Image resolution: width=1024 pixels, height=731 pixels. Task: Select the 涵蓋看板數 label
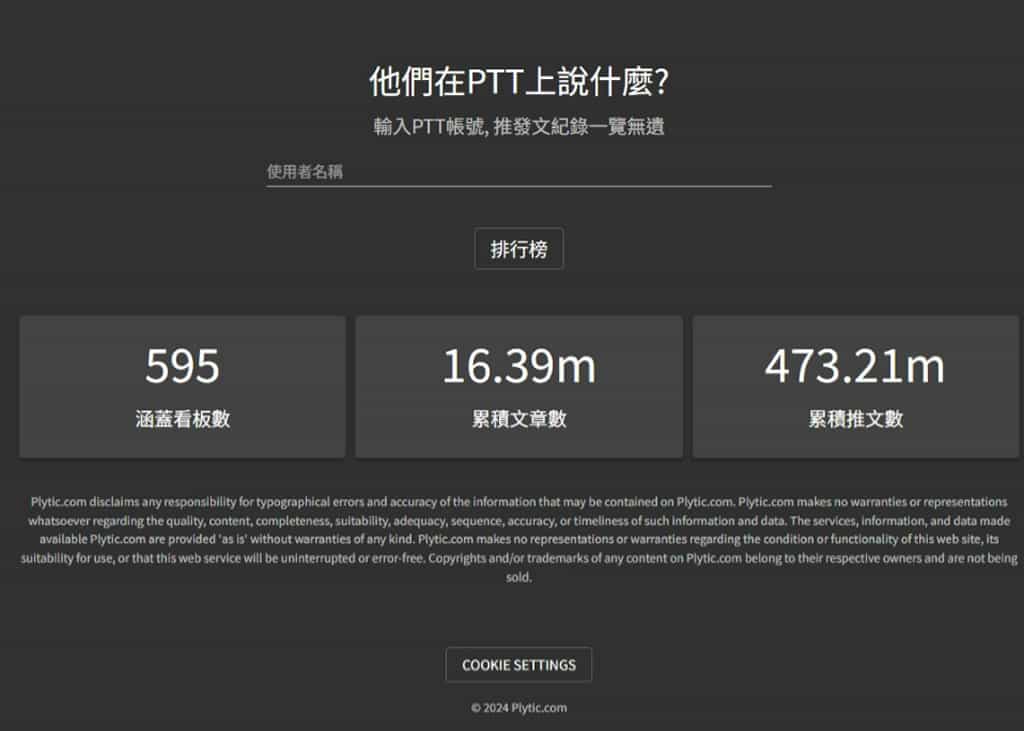pos(182,419)
